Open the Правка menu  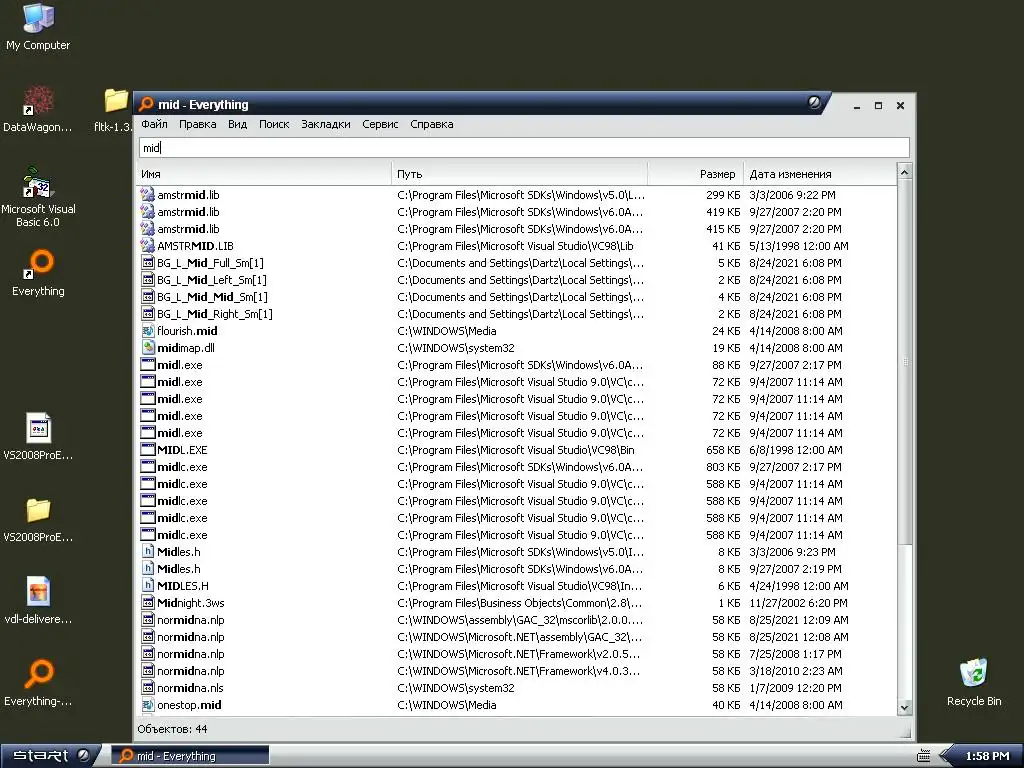coord(197,124)
